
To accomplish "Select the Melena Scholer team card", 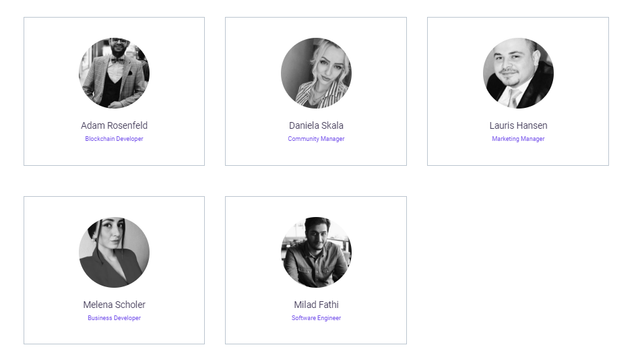I will (114, 270).
